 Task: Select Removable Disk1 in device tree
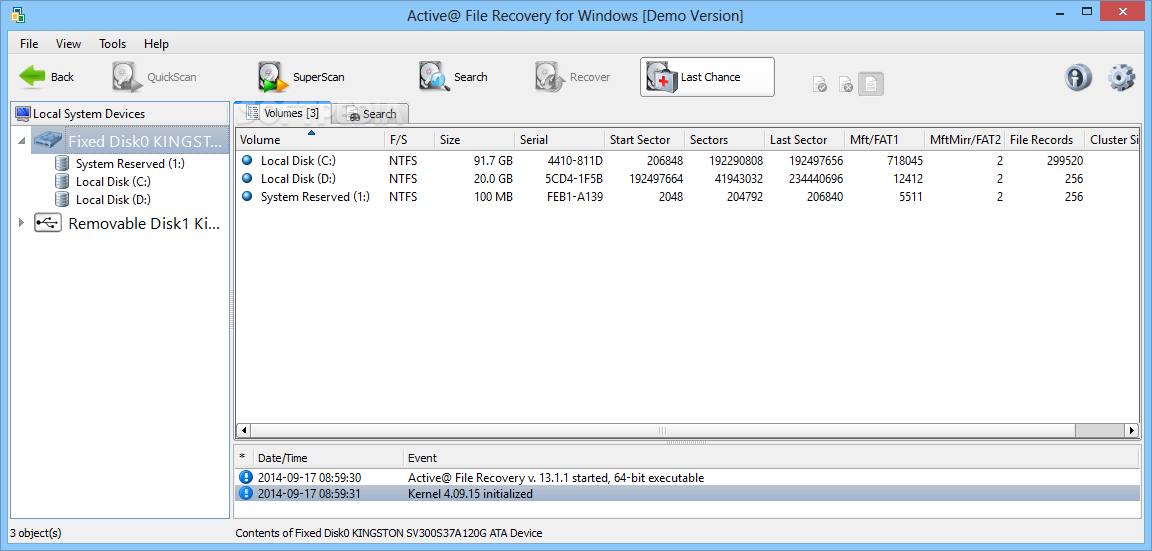click(143, 223)
